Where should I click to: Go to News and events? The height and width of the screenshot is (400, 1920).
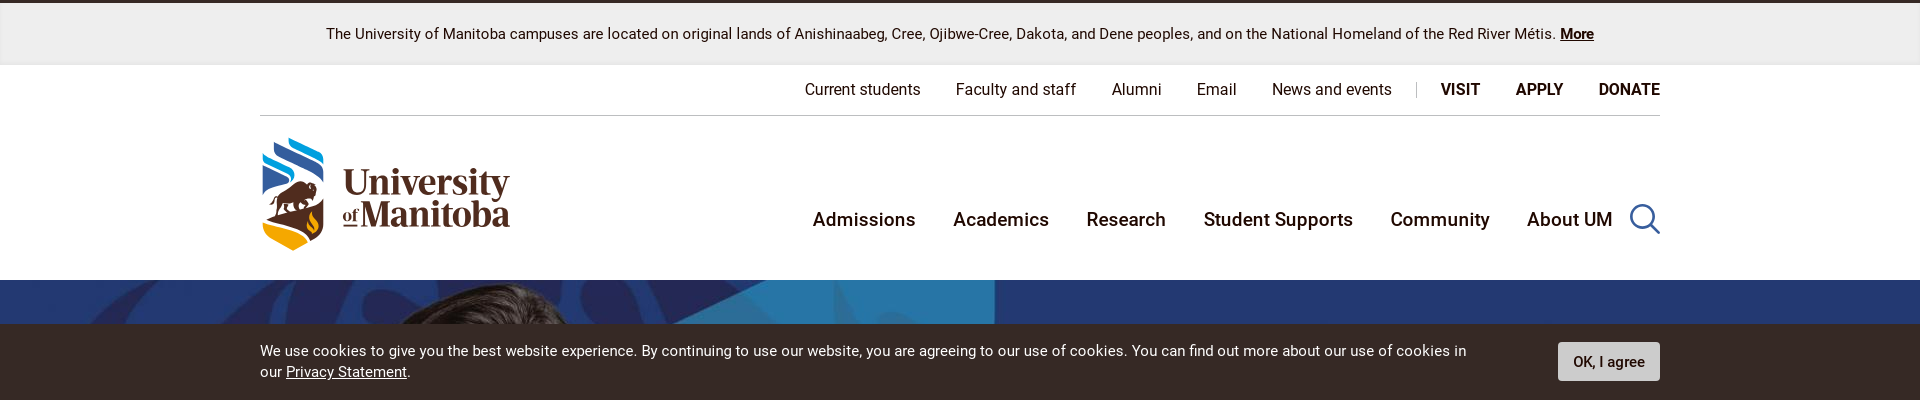[1331, 90]
